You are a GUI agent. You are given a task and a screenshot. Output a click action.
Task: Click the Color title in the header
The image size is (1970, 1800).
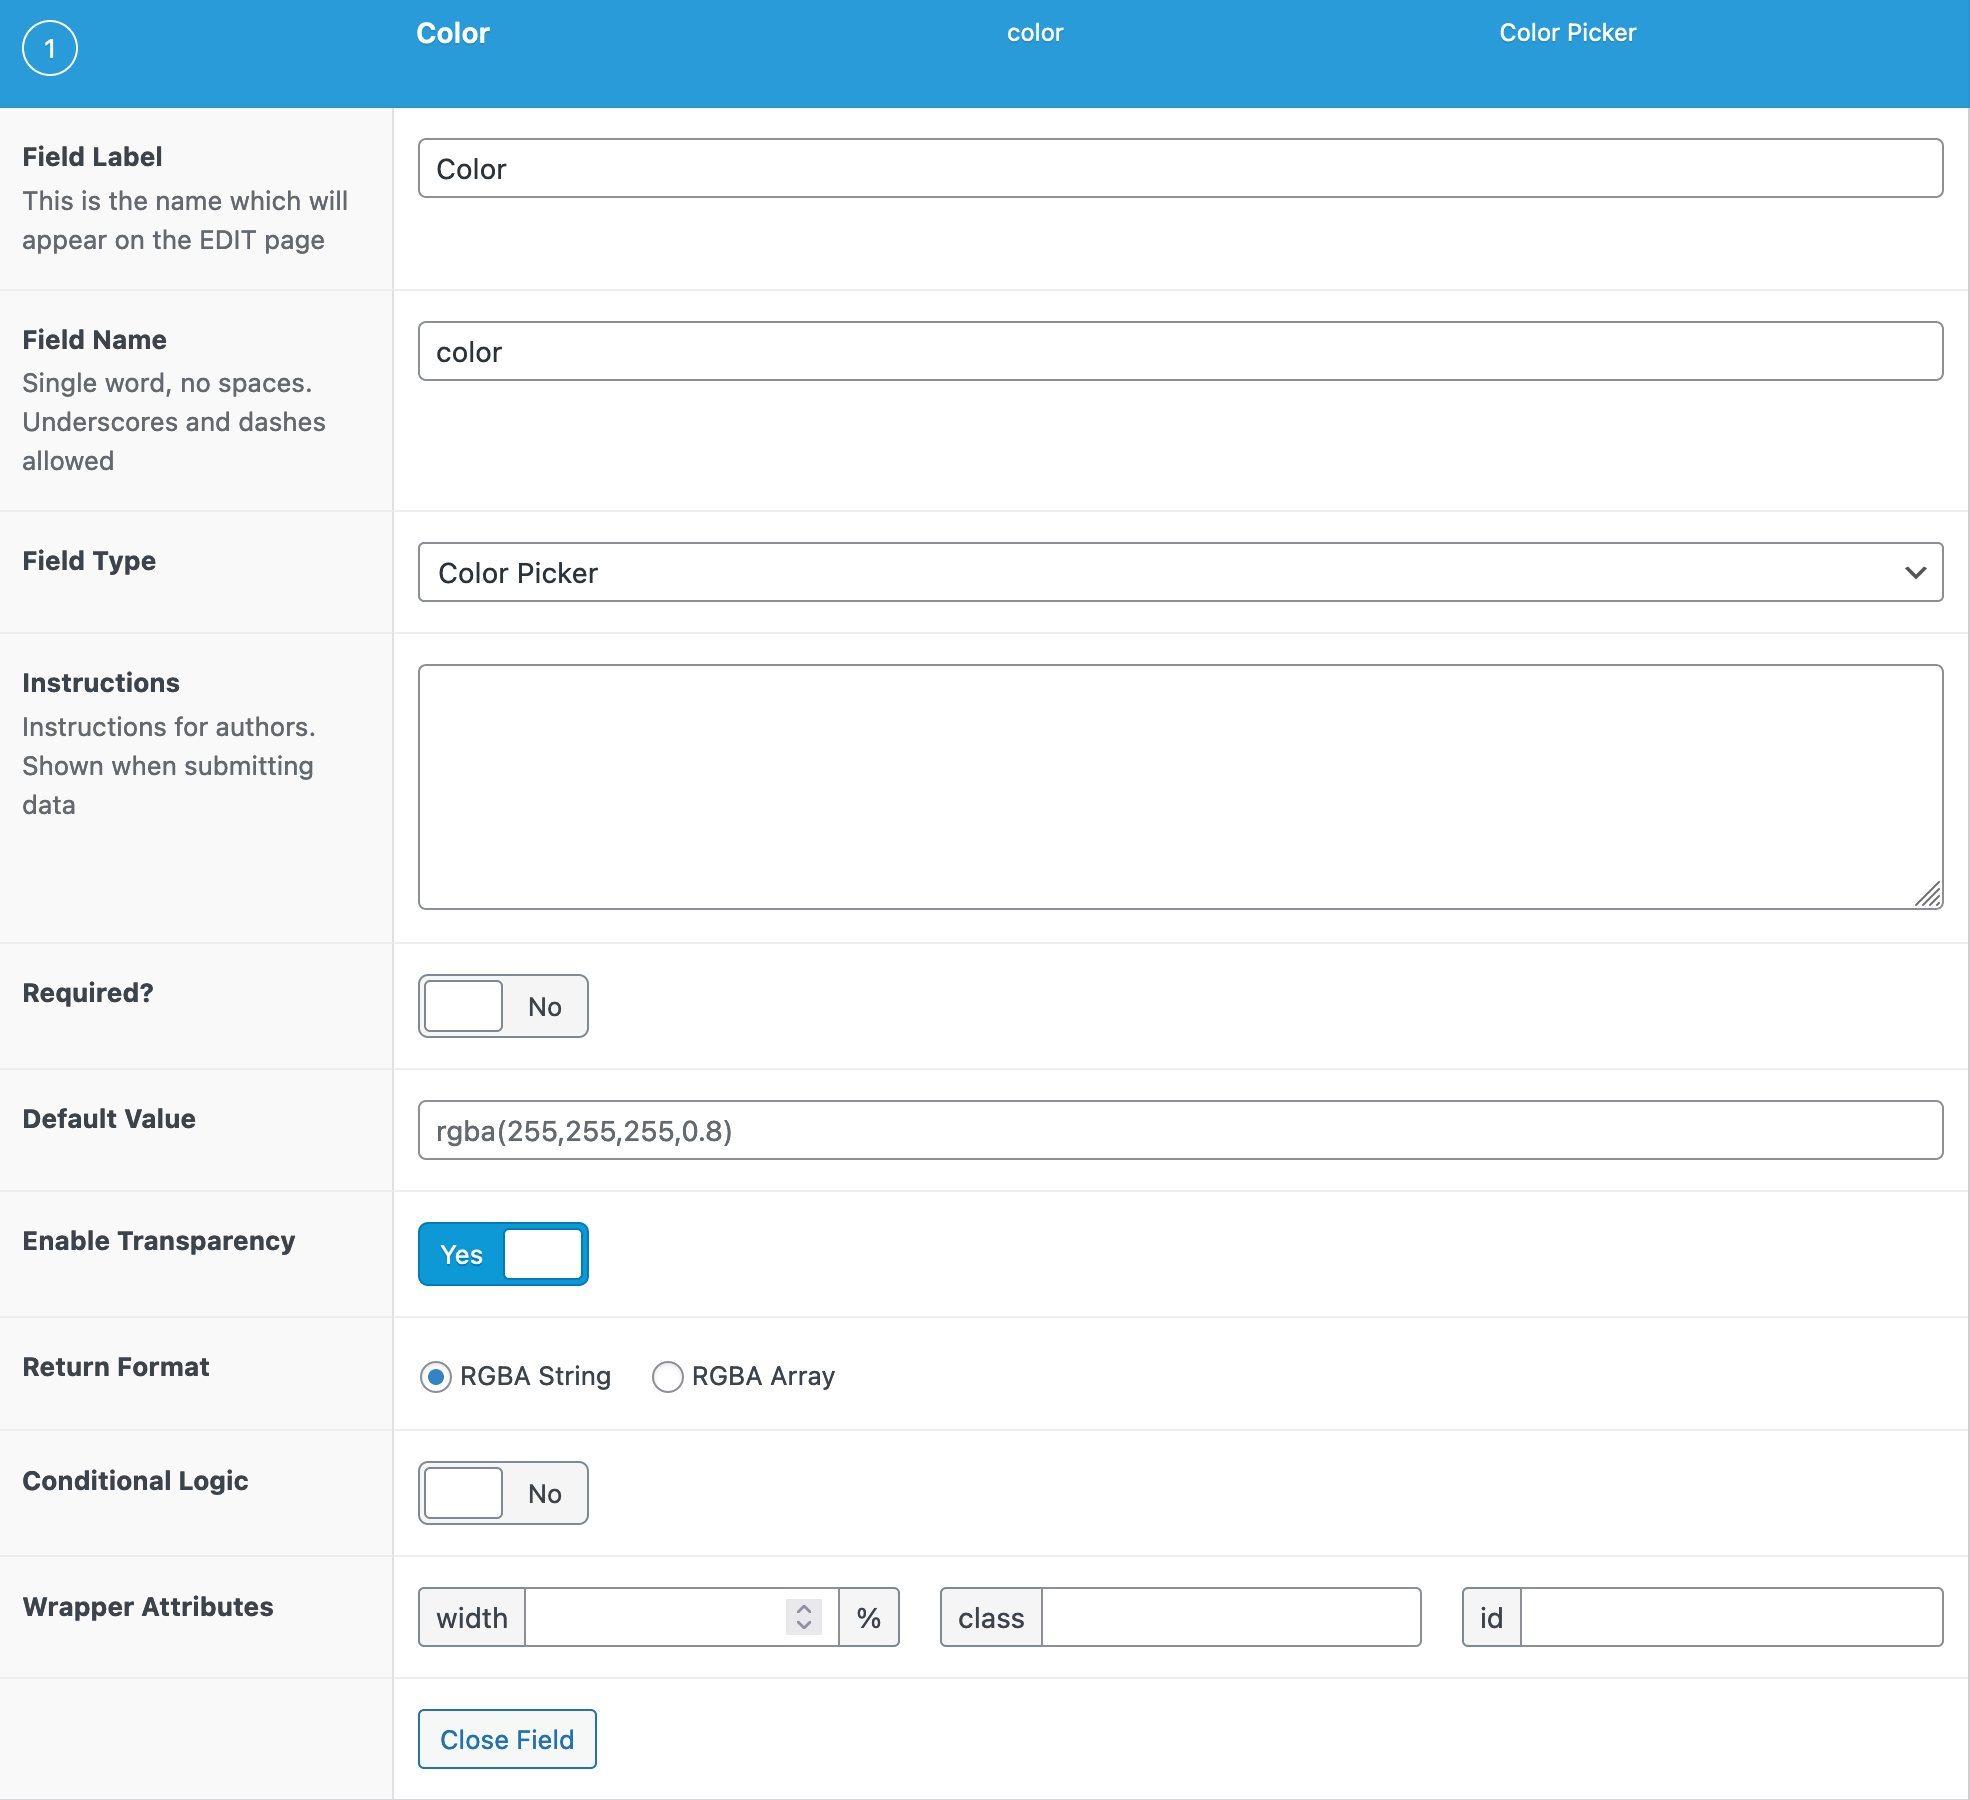[453, 33]
